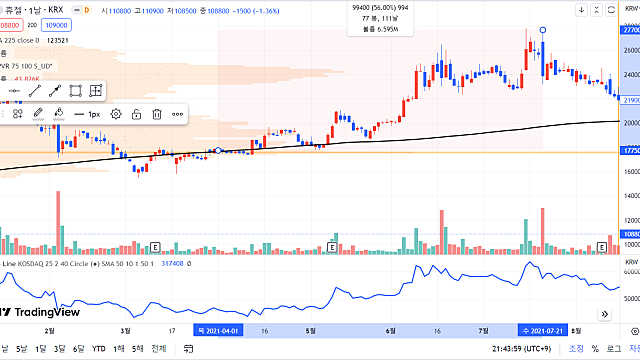The image size is (640, 360).
Task: Select the 1달 time range
Action: pos(41,349)
